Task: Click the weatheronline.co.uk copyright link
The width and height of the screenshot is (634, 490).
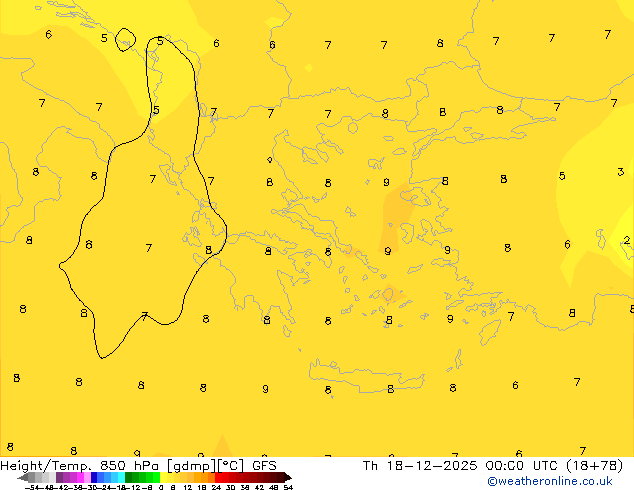Action: [550, 482]
